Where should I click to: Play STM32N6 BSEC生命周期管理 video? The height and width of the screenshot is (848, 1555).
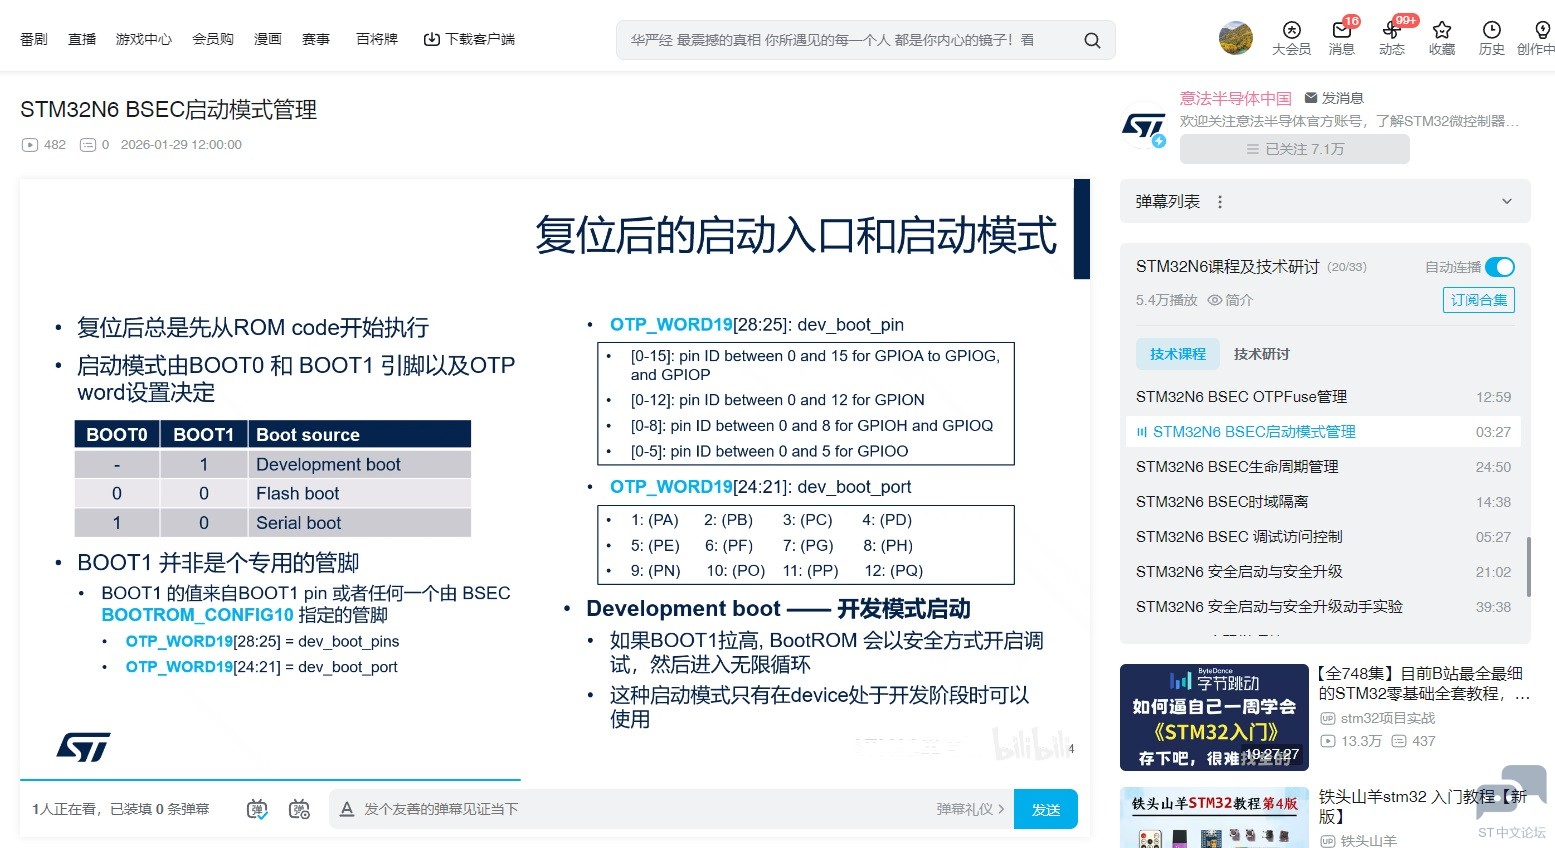(1323, 467)
